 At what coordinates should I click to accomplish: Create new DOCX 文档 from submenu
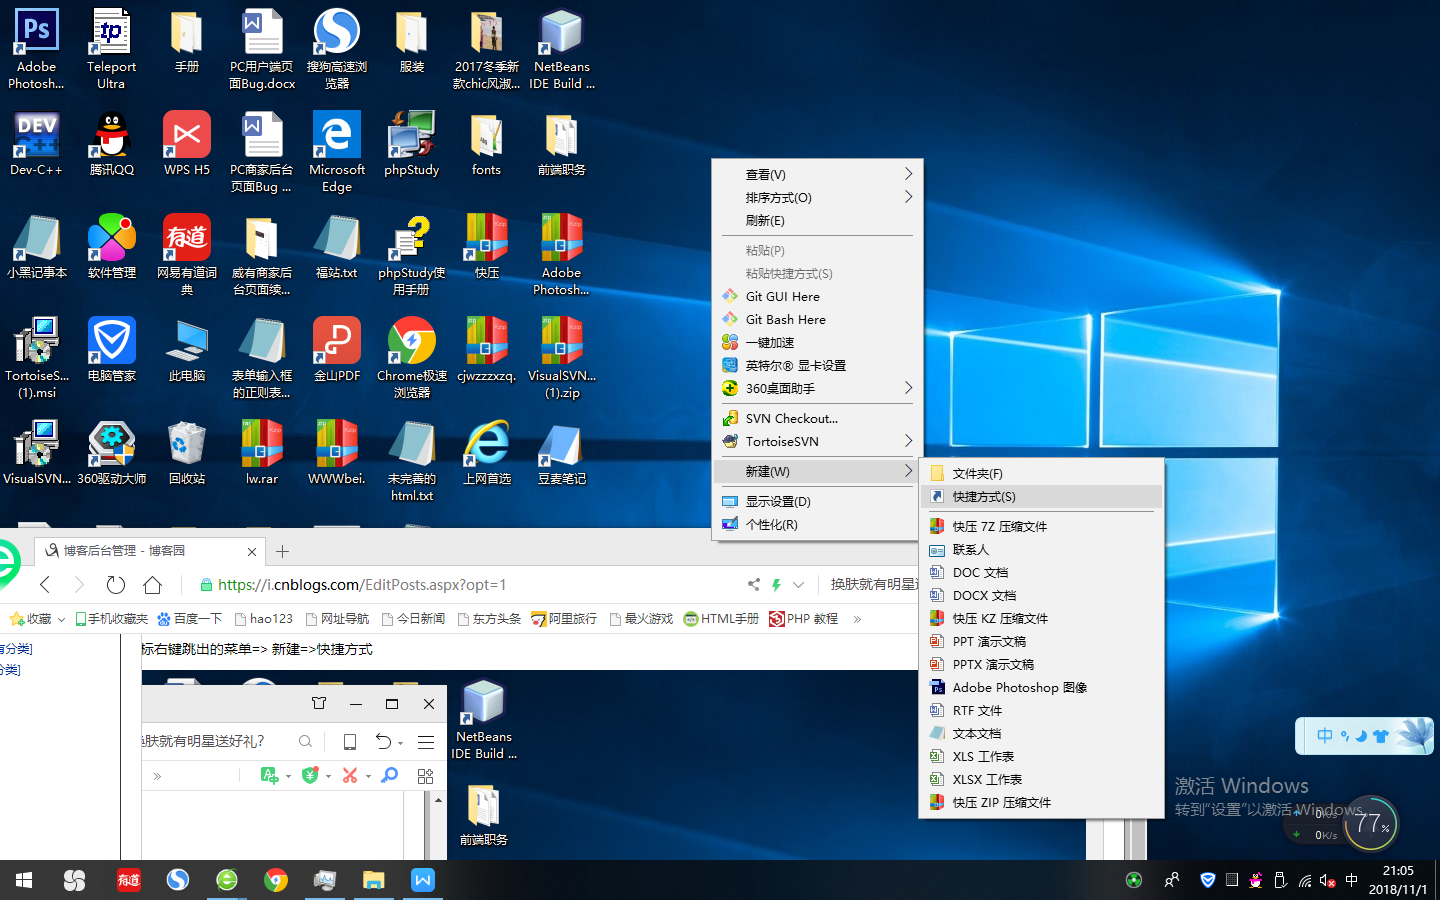point(1041,595)
